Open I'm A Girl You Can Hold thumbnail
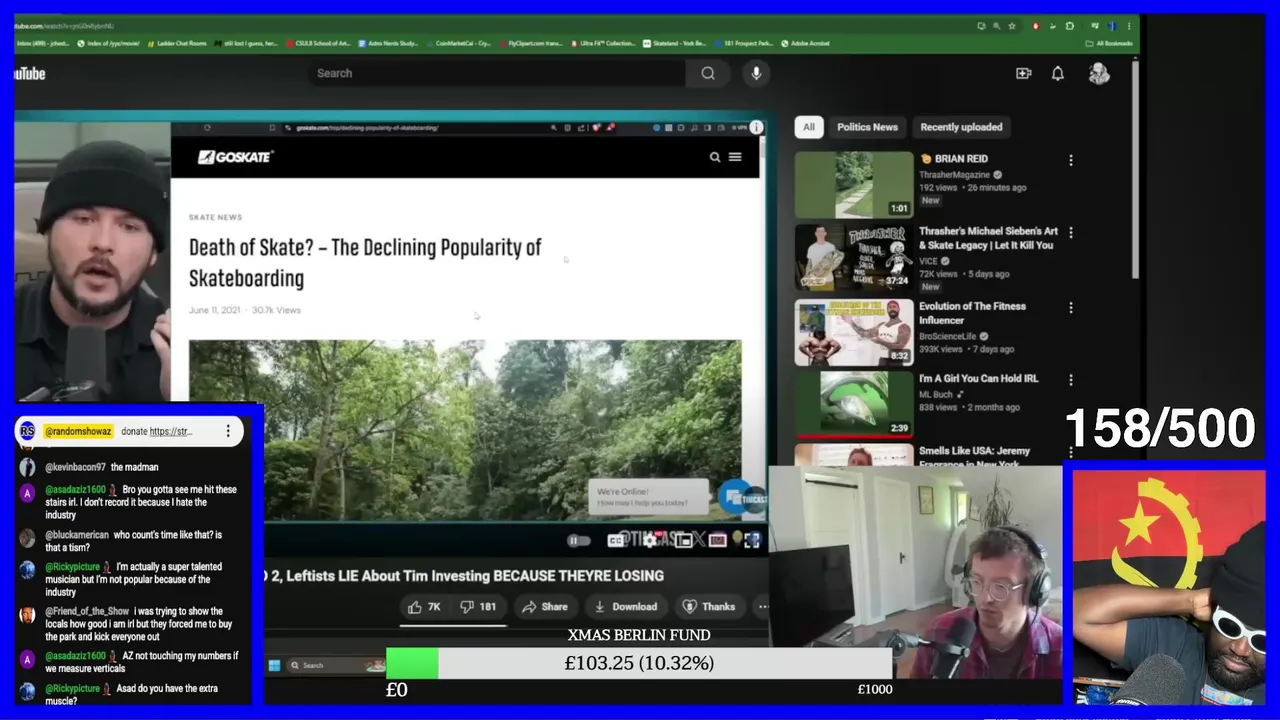 point(854,405)
